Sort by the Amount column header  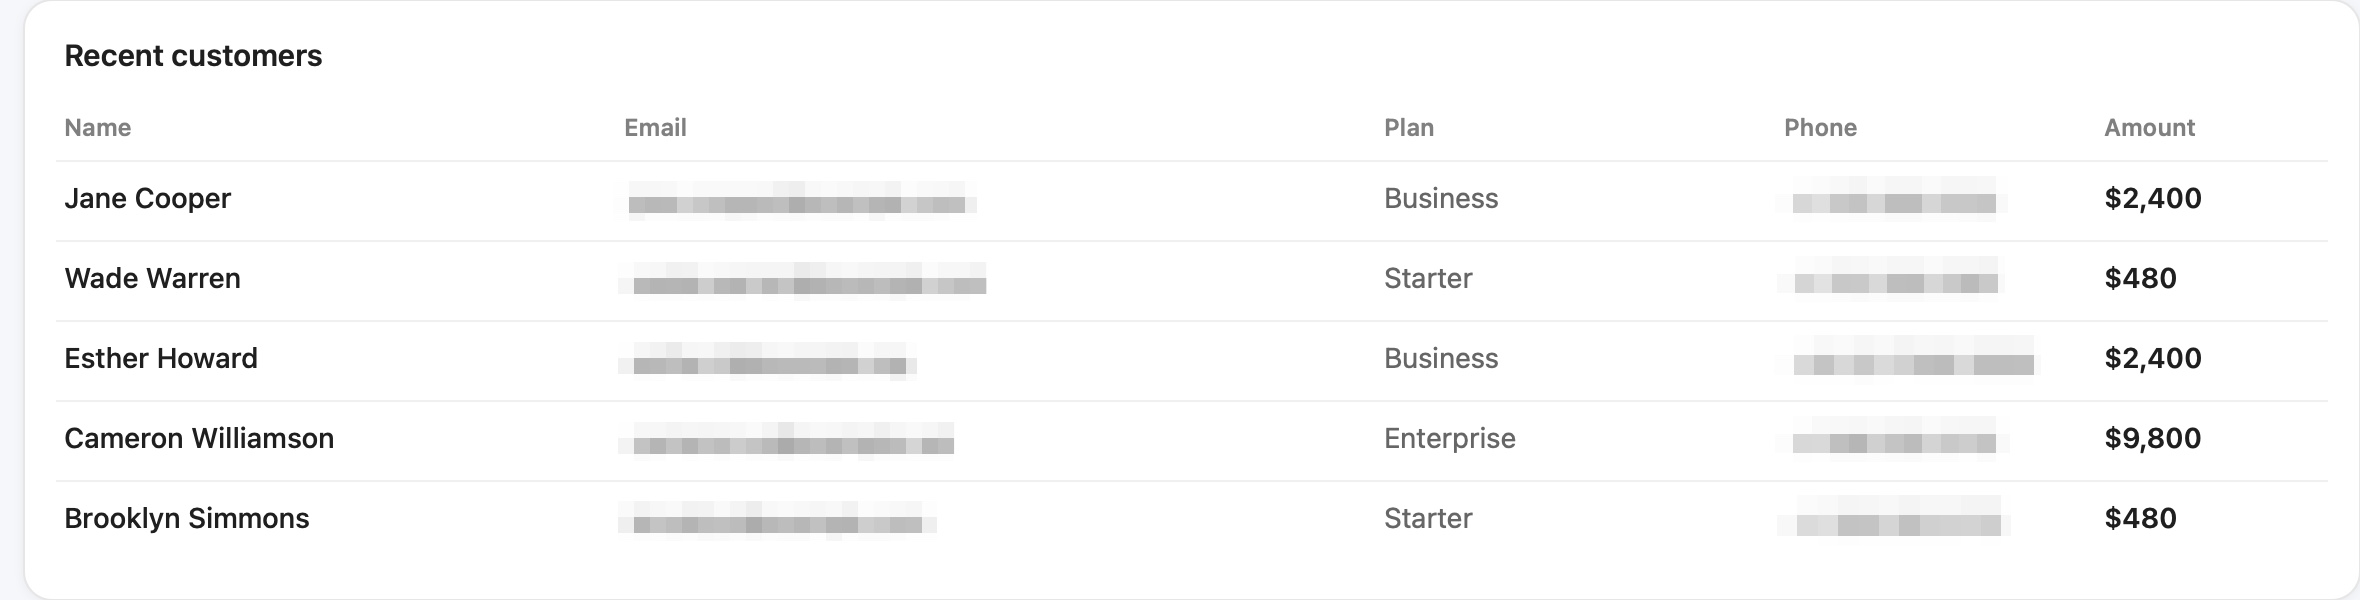(2149, 128)
